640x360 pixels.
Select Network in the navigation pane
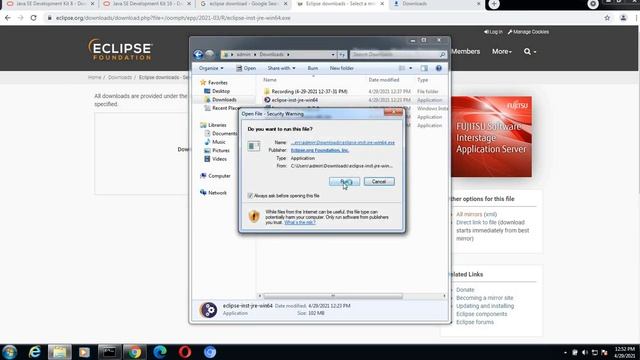217,193
